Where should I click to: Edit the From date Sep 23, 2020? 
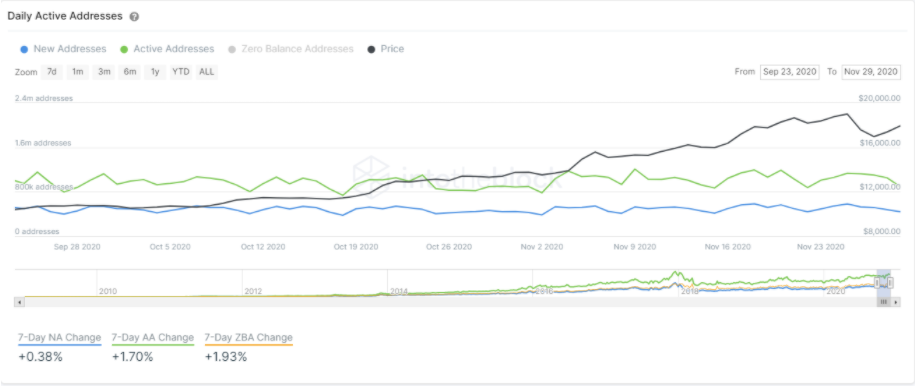(790, 72)
